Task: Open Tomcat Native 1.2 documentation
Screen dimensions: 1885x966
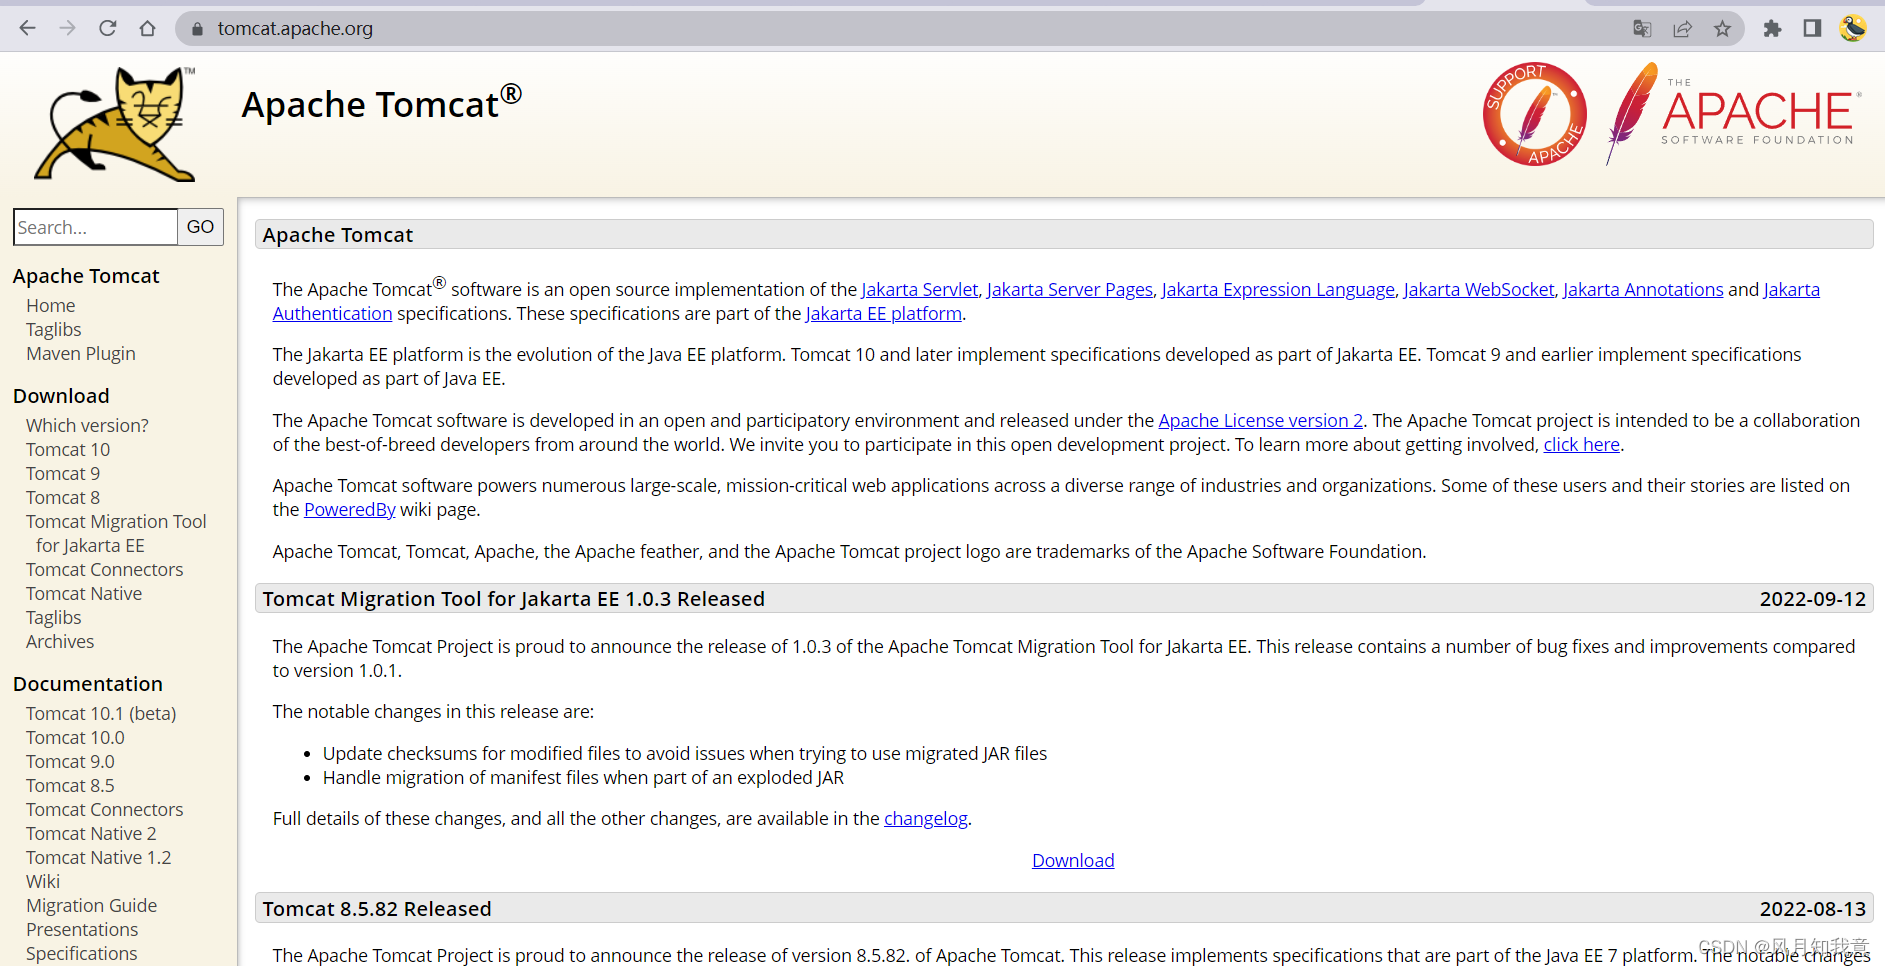Action: 99,857
